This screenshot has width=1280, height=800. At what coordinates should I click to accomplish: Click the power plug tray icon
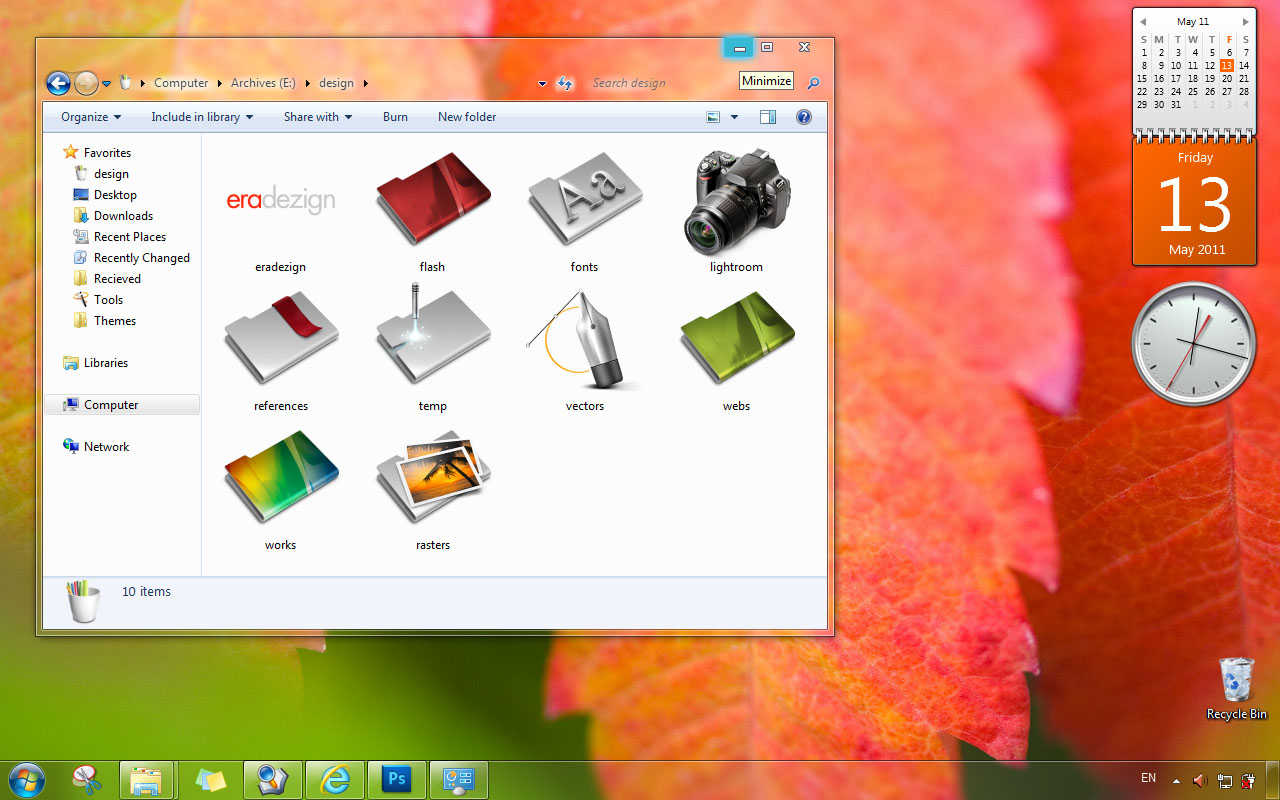(1249, 780)
